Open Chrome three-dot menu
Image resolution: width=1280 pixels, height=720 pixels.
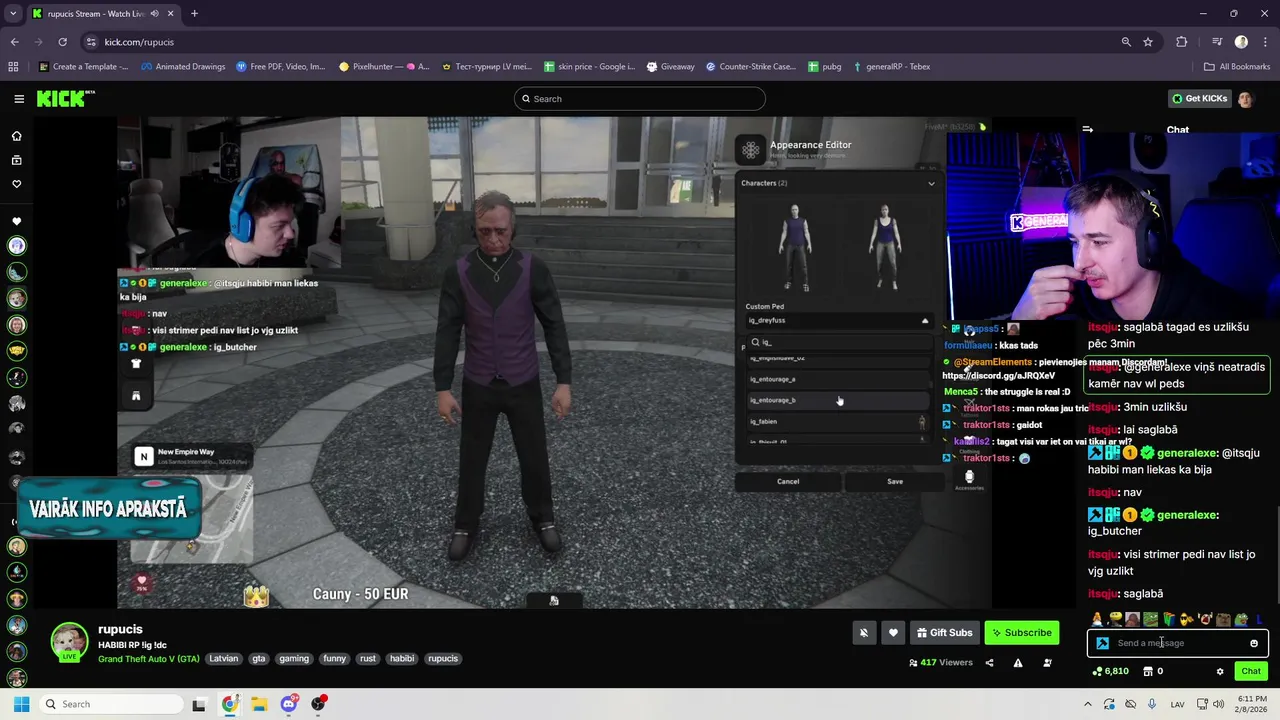(1264, 42)
